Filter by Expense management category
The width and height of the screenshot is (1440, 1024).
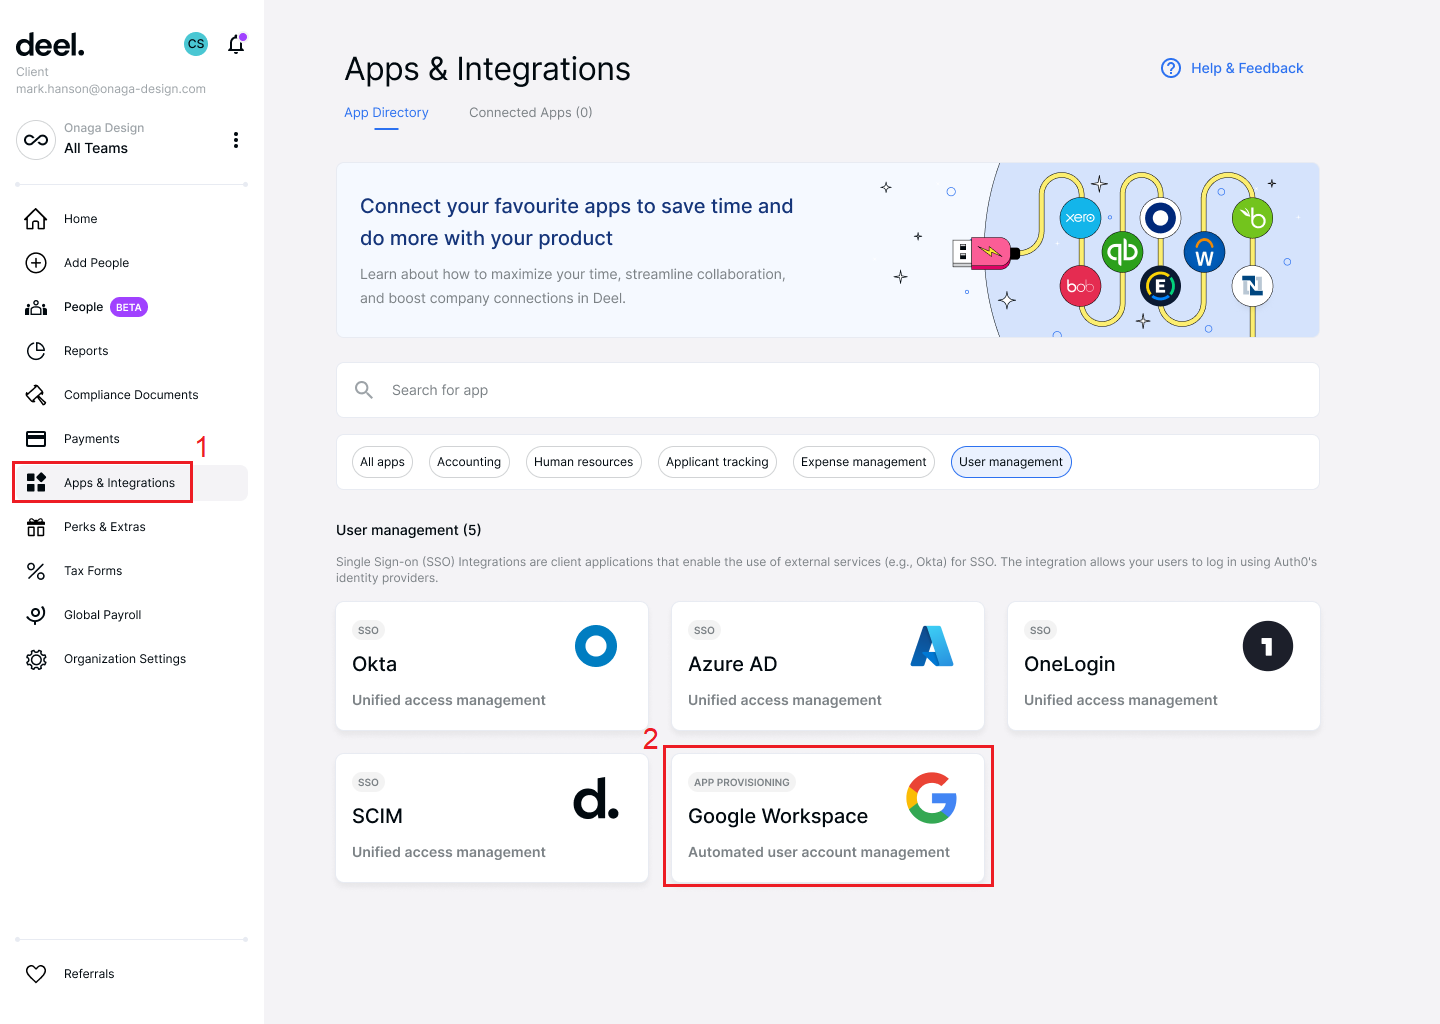pos(864,462)
